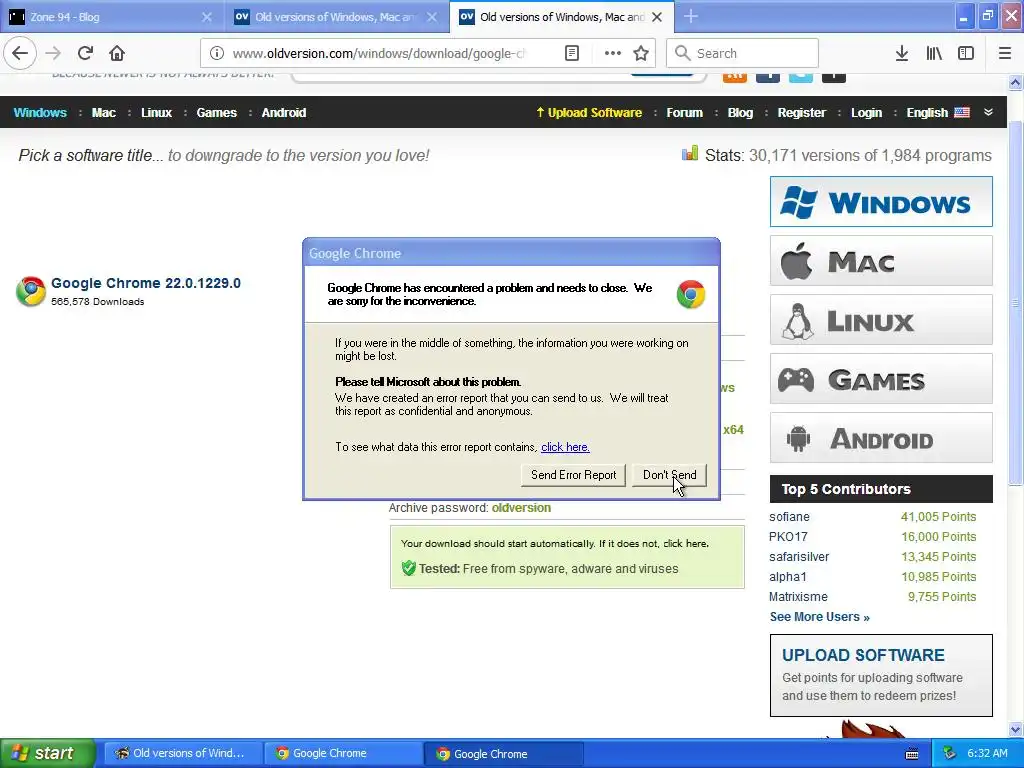Click the Chrome logo inside error dialog

[x=691, y=295]
